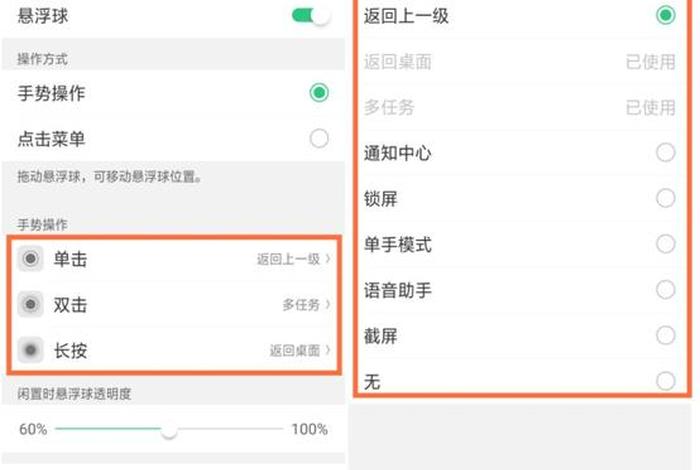Select the 单手模式 radio button
Screen dimensions: 700x470
[x=665, y=244]
